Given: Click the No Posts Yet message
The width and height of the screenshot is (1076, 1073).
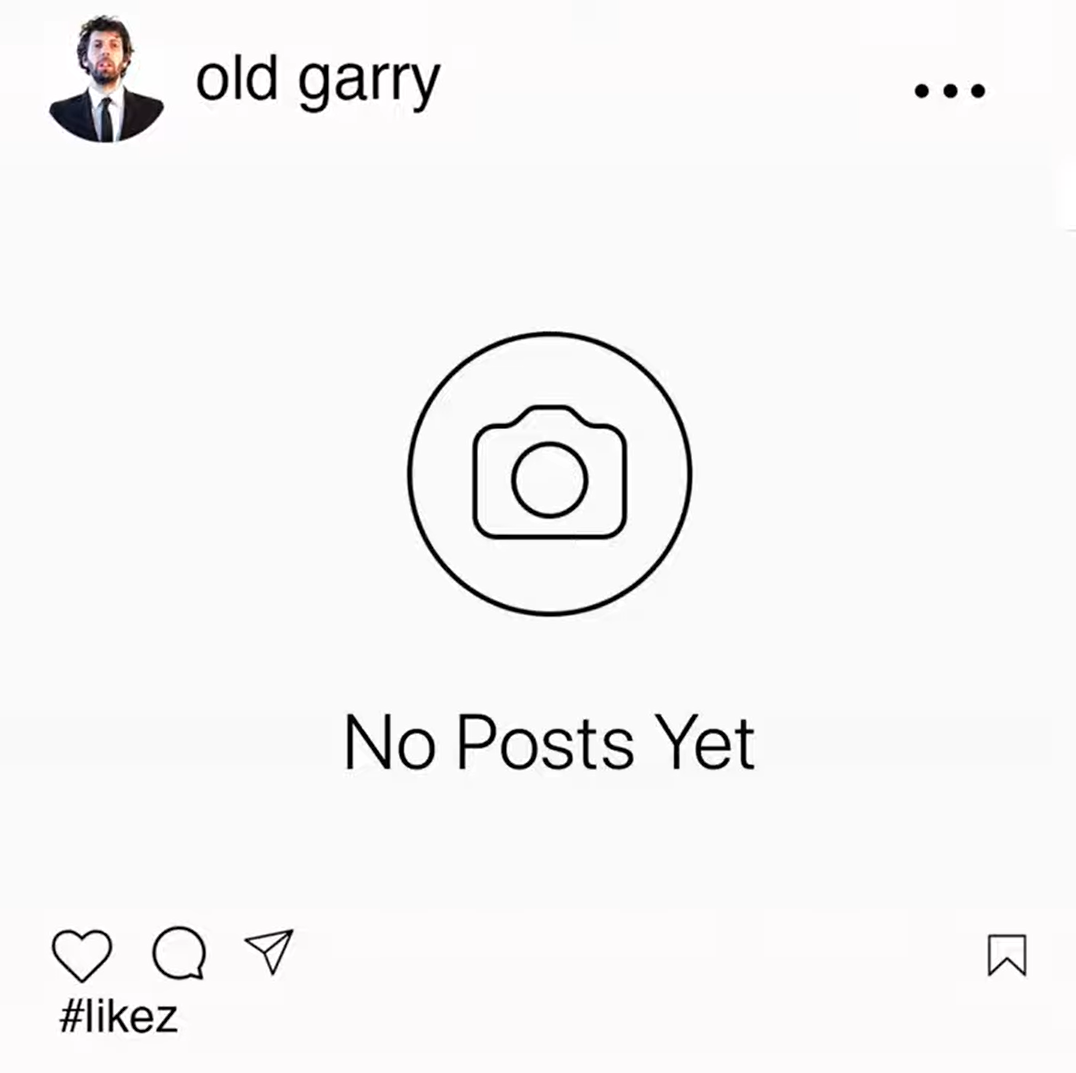Looking at the screenshot, I should [x=550, y=742].
